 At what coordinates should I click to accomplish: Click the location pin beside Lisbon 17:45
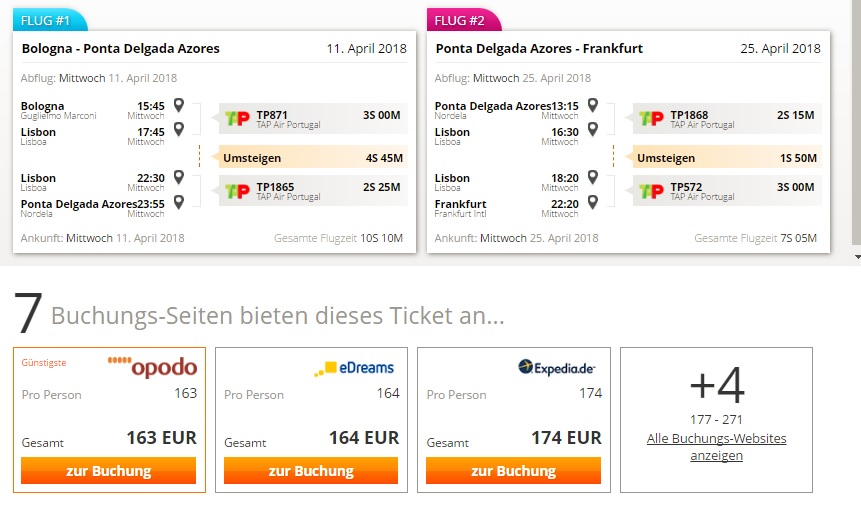coord(178,129)
